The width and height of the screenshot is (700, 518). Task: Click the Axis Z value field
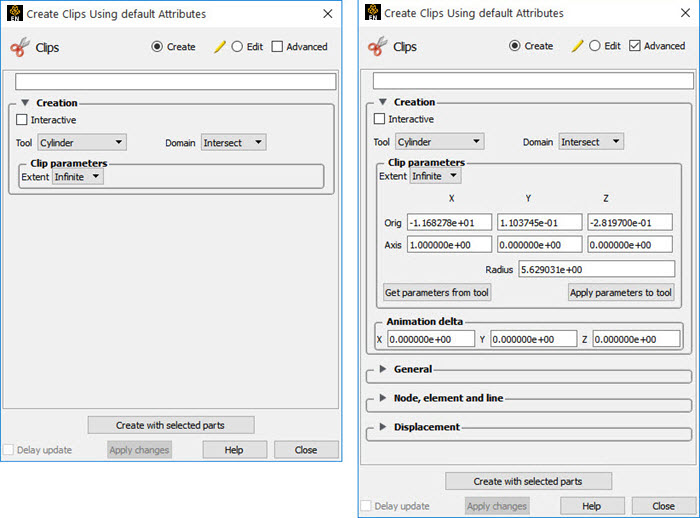(x=630, y=245)
